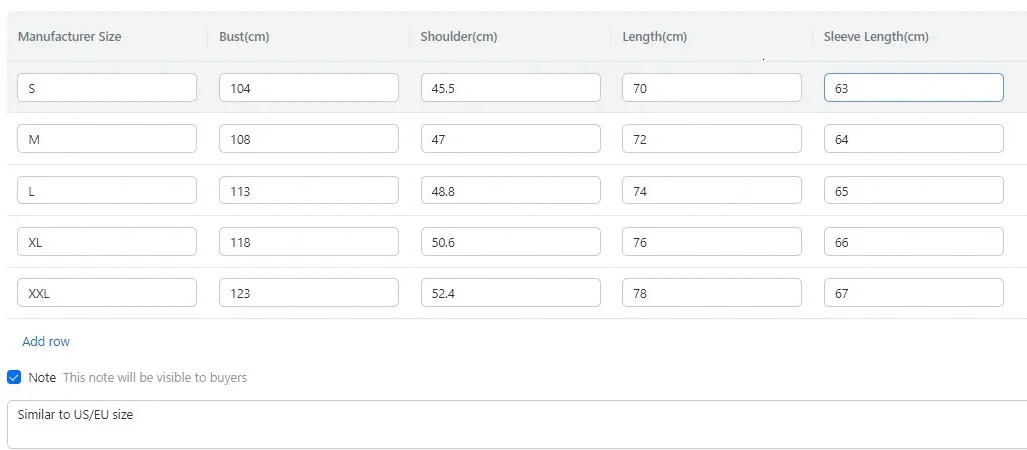Click the Similar to US/EU size note field

click(515, 424)
